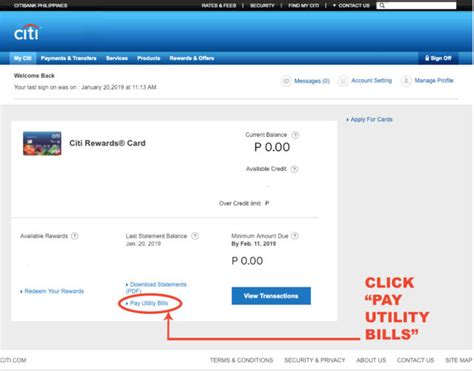Screen dimensions: 474x371
Task: Click into the top search field
Action: click(x=416, y=5)
